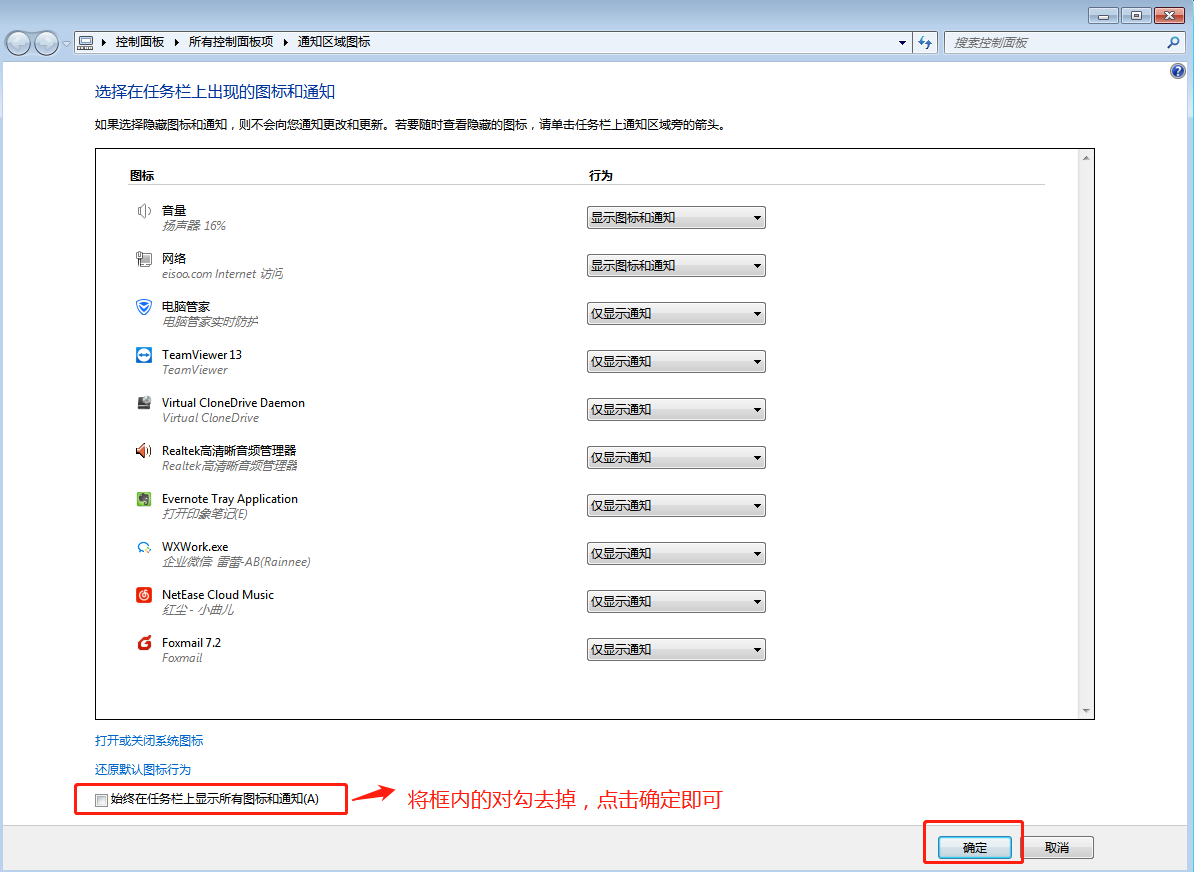Click the 搜索控制面板 search field

click(x=1055, y=43)
